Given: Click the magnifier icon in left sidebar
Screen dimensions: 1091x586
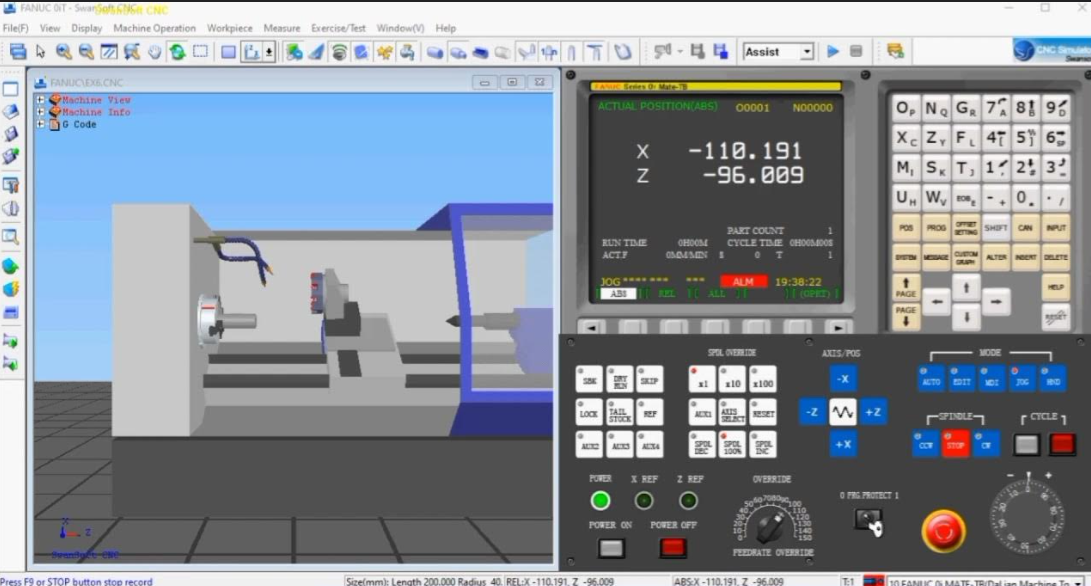Looking at the screenshot, I should pyautogui.click(x=10, y=237).
